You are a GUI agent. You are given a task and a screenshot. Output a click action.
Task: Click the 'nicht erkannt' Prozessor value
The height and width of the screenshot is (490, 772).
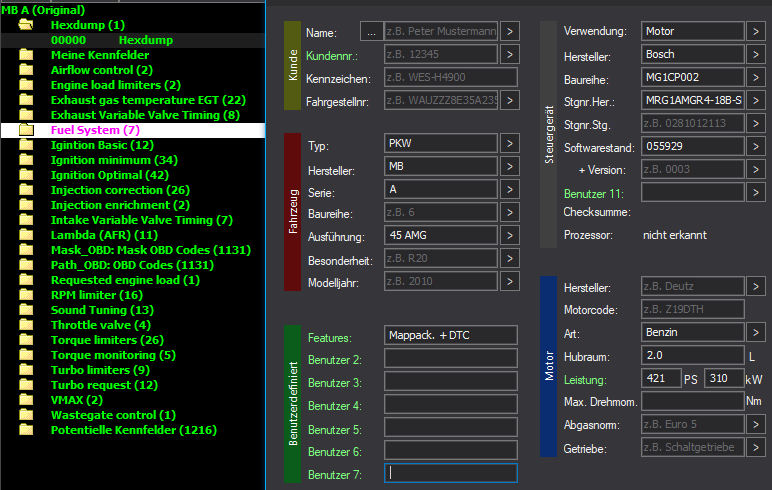coord(675,235)
